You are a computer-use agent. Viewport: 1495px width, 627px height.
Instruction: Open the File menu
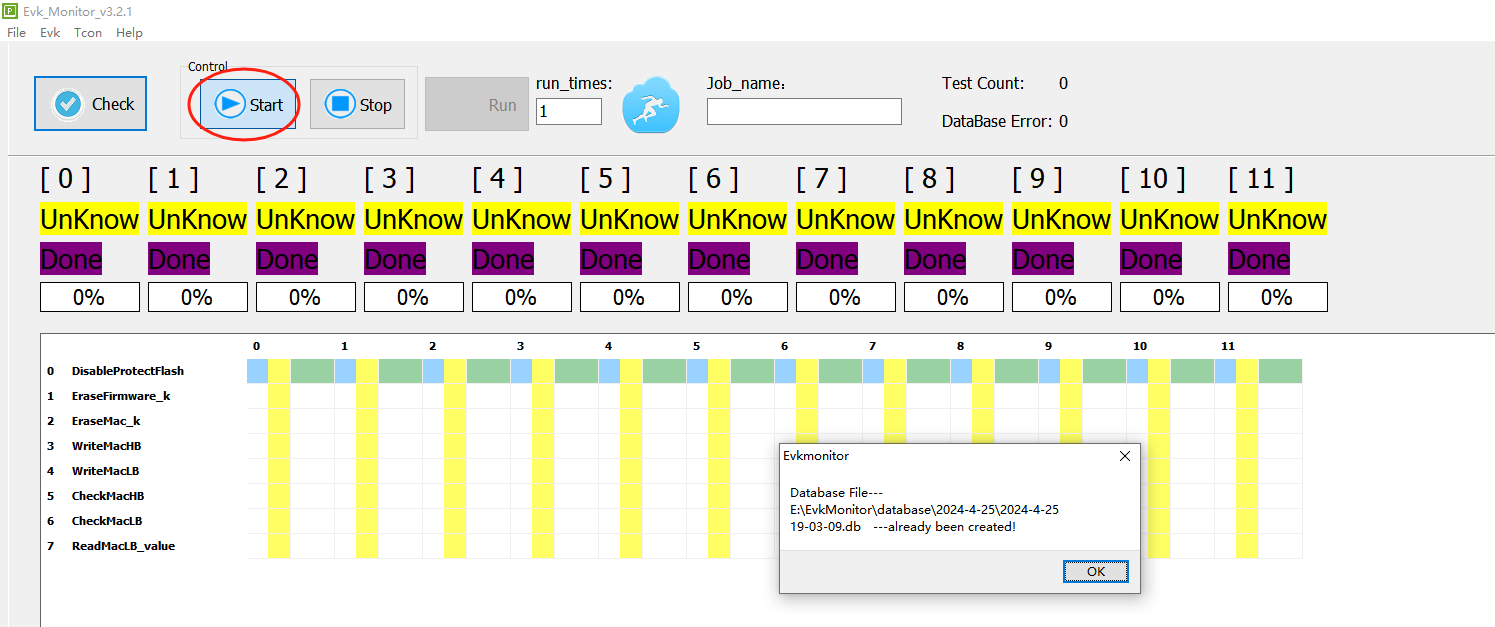point(16,32)
